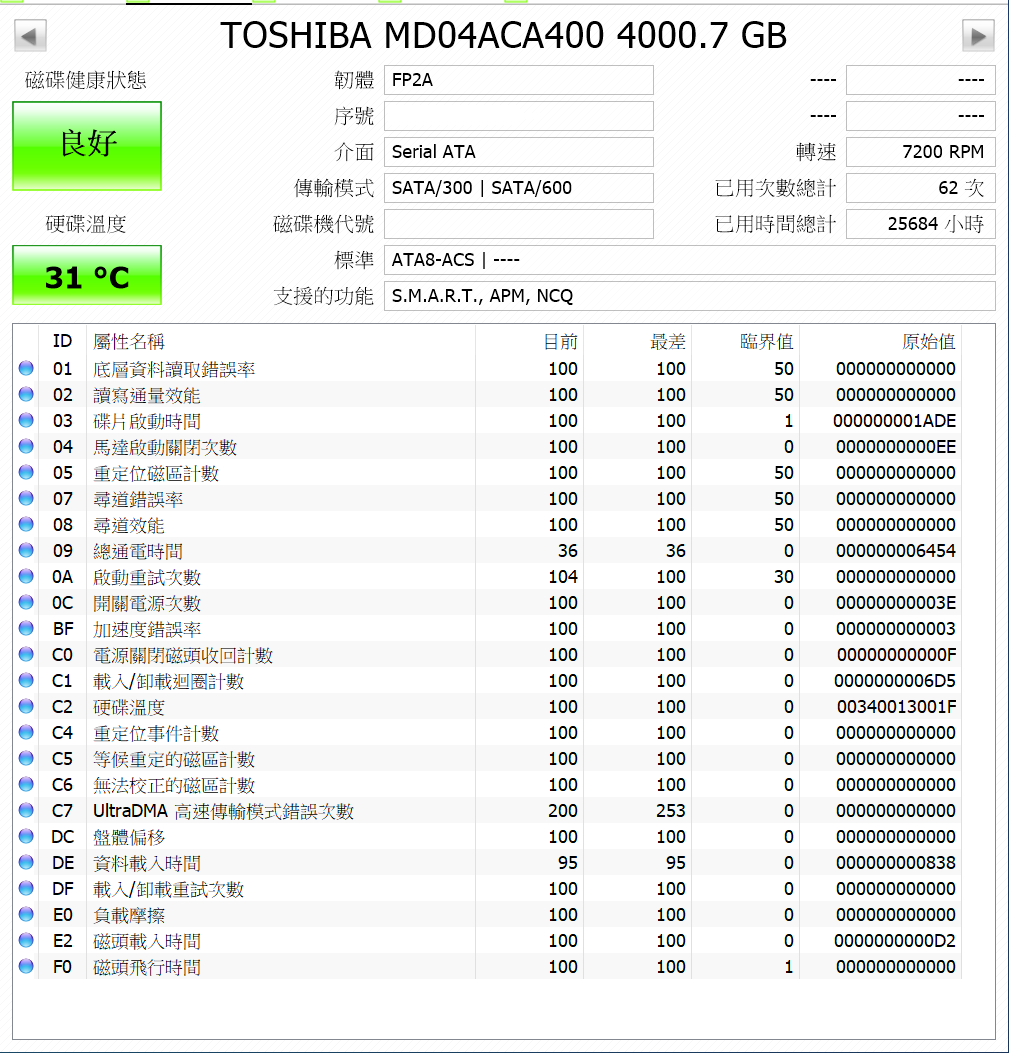Click the status icon for attribute C7
Image resolution: width=1009 pixels, height=1053 pixels.
tap(26, 810)
